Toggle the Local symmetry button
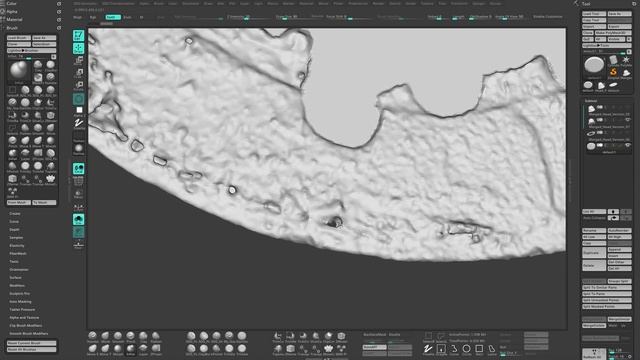The width and height of the screenshot is (640, 360). 78,169
